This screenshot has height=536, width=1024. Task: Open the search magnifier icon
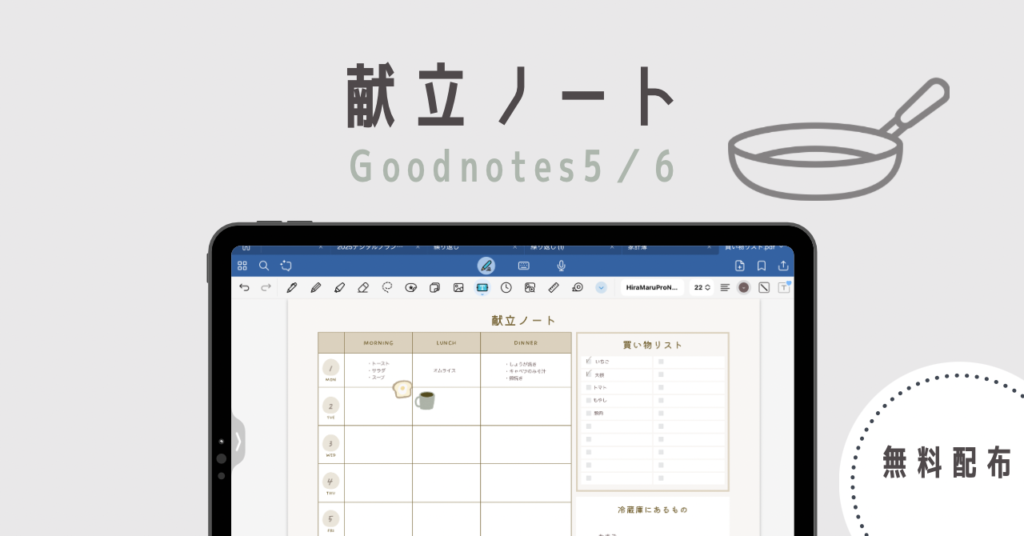click(264, 266)
